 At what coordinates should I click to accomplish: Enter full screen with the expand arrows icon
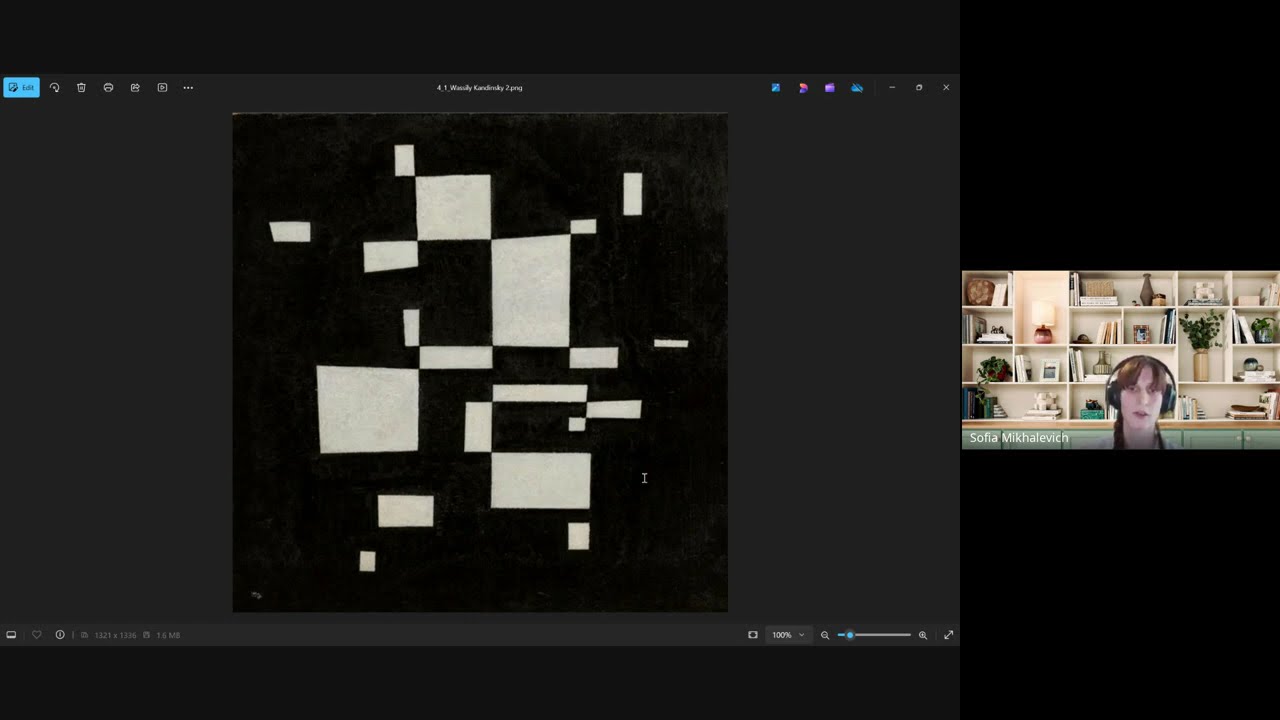click(x=949, y=635)
